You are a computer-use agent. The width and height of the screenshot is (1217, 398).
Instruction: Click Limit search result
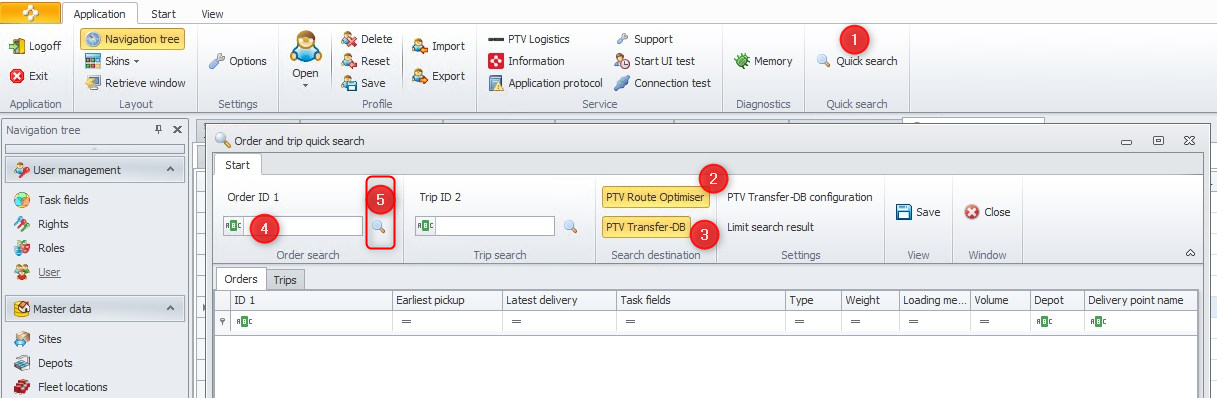770,227
